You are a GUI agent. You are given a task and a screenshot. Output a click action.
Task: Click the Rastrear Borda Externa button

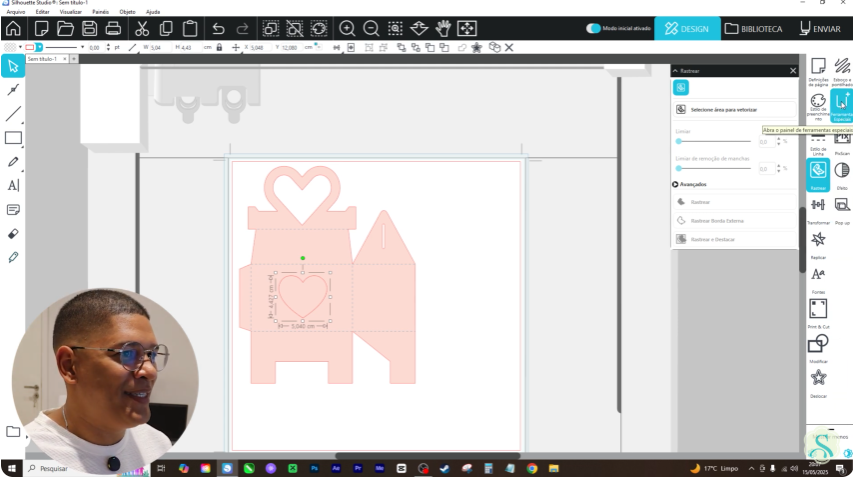[734, 221]
